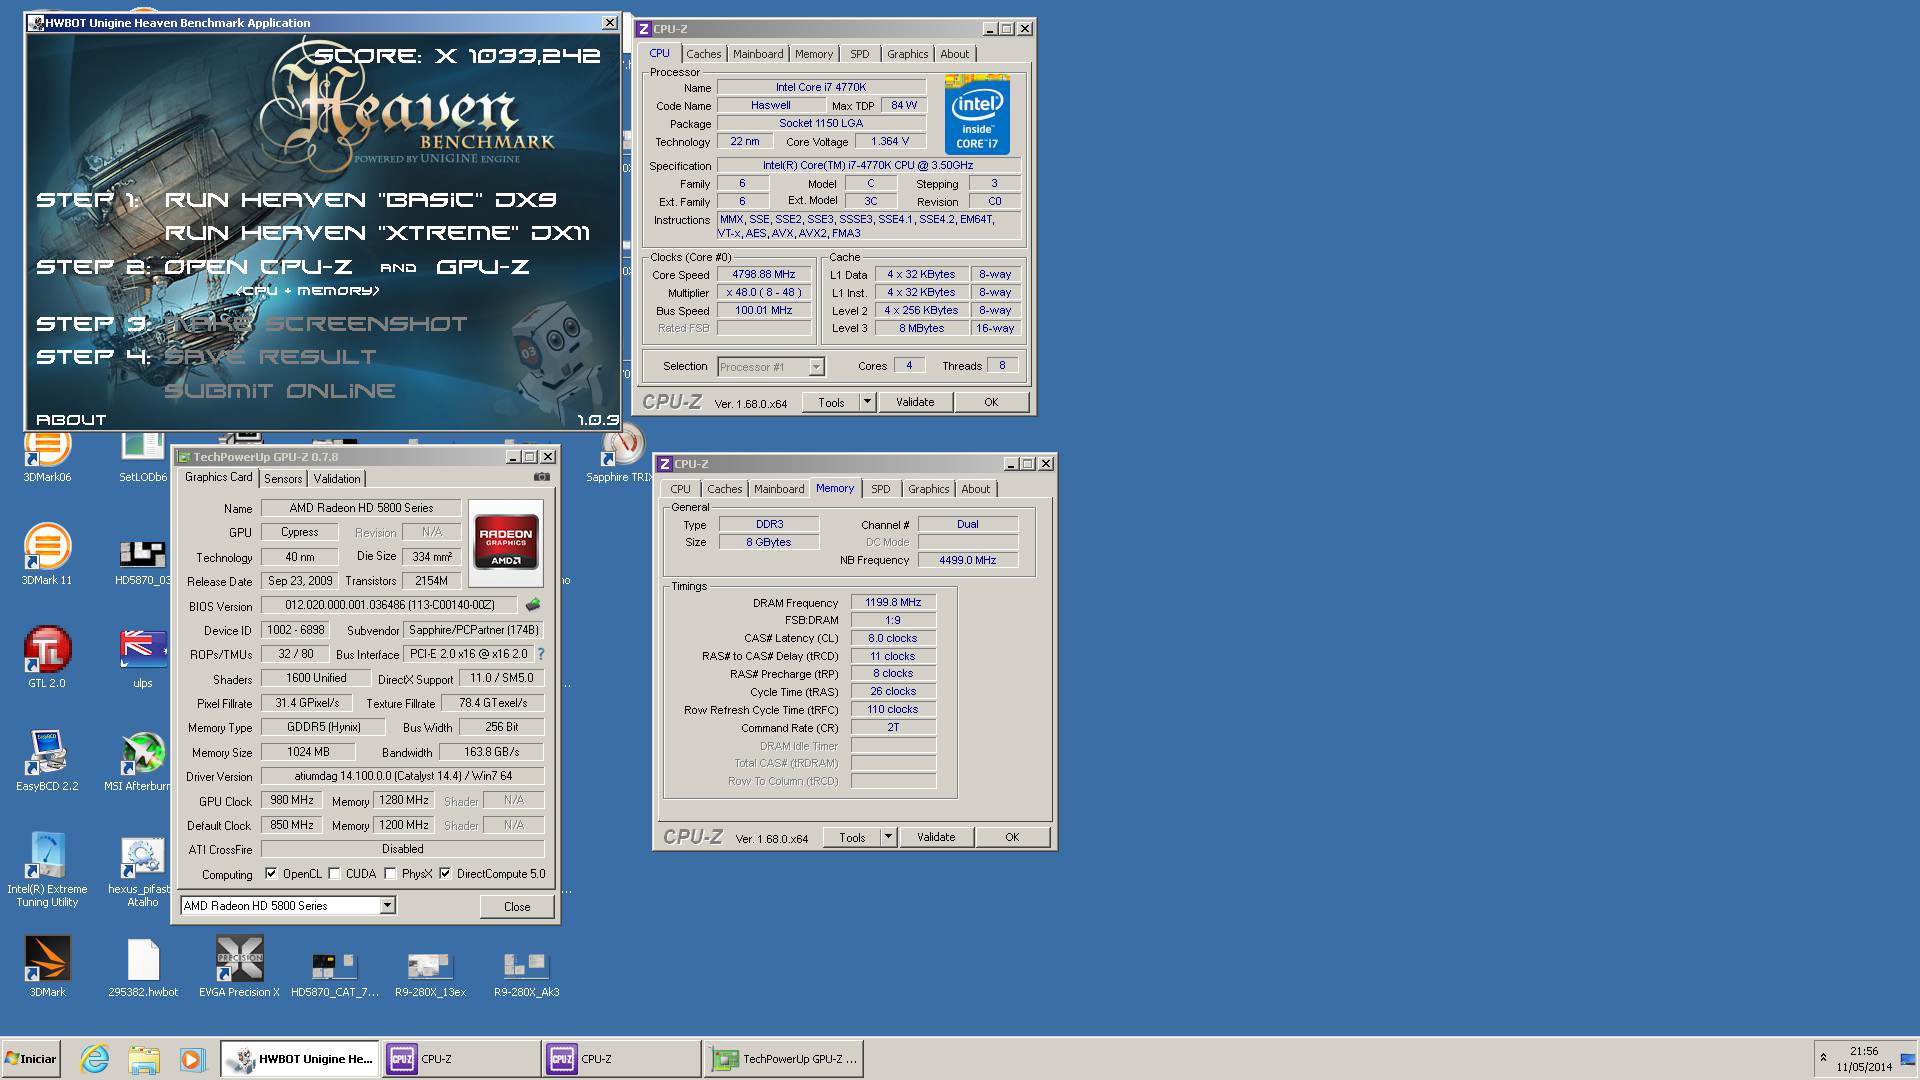Image resolution: width=1920 pixels, height=1080 pixels.
Task: Open the 295382.hwbot file icon
Action: (x=143, y=966)
